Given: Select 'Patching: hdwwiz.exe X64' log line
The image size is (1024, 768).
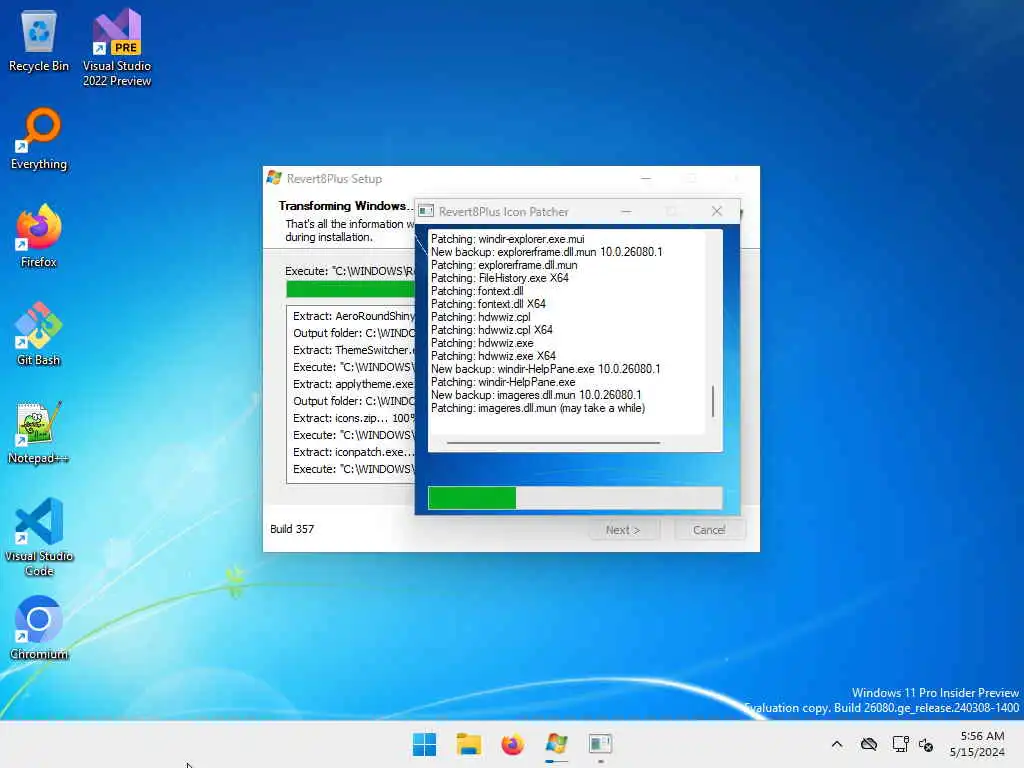Looking at the screenshot, I should click(493, 356).
